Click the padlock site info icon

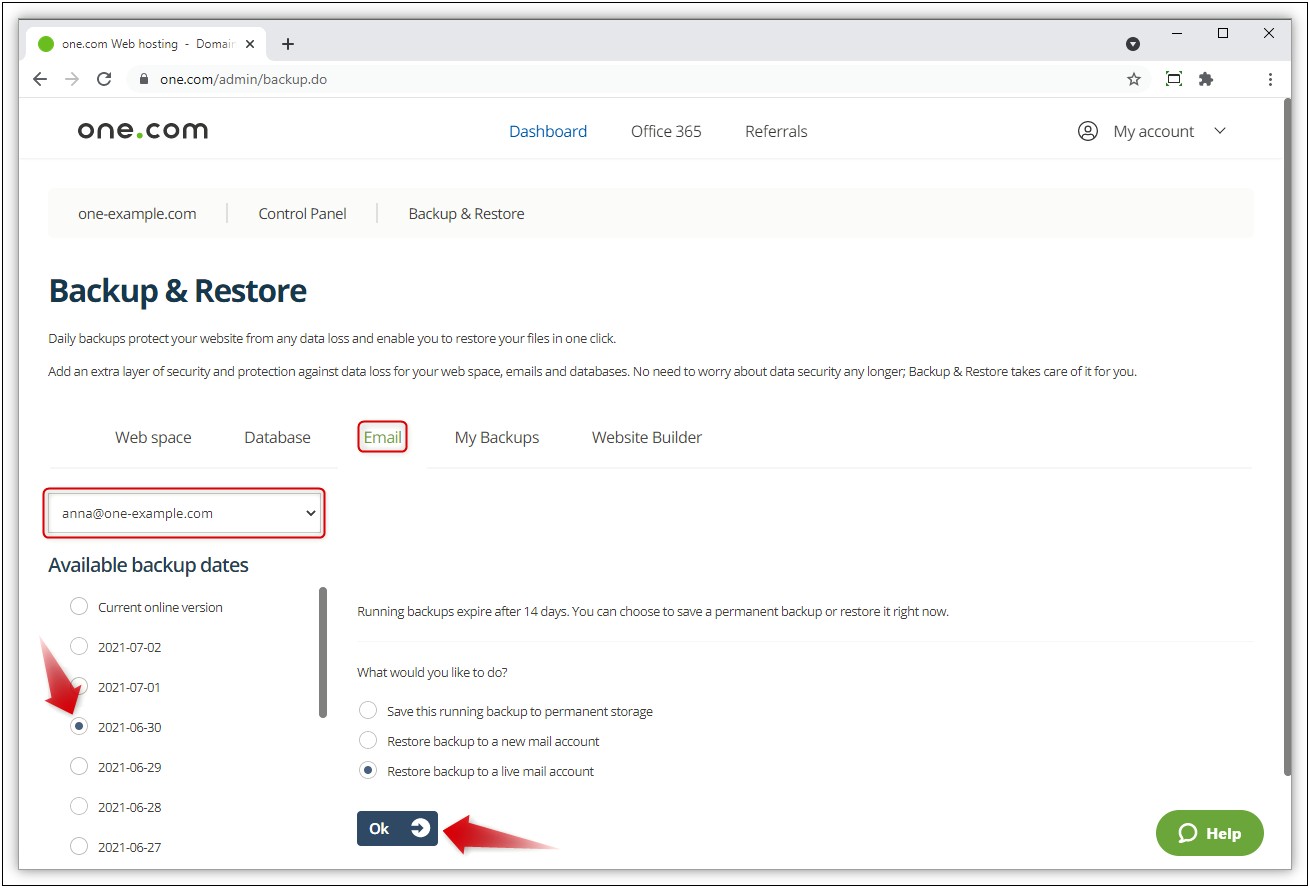click(x=144, y=79)
